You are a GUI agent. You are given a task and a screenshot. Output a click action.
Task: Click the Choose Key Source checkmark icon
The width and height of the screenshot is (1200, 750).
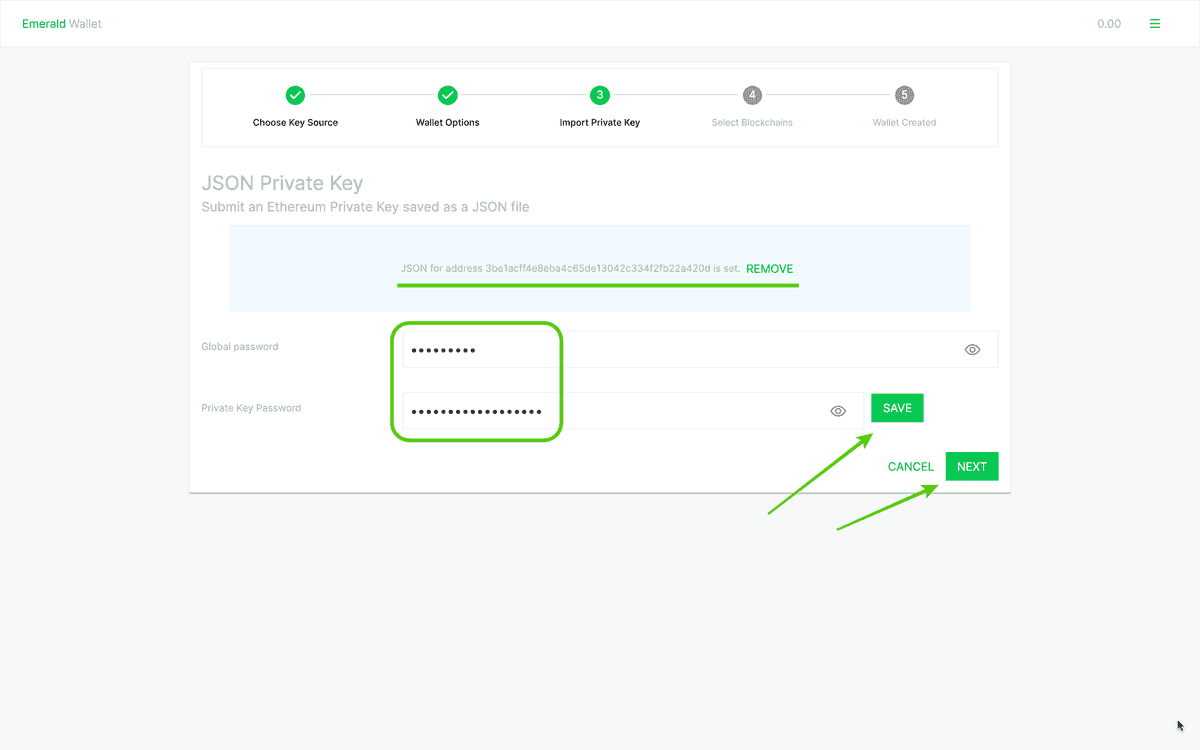[x=295, y=95]
